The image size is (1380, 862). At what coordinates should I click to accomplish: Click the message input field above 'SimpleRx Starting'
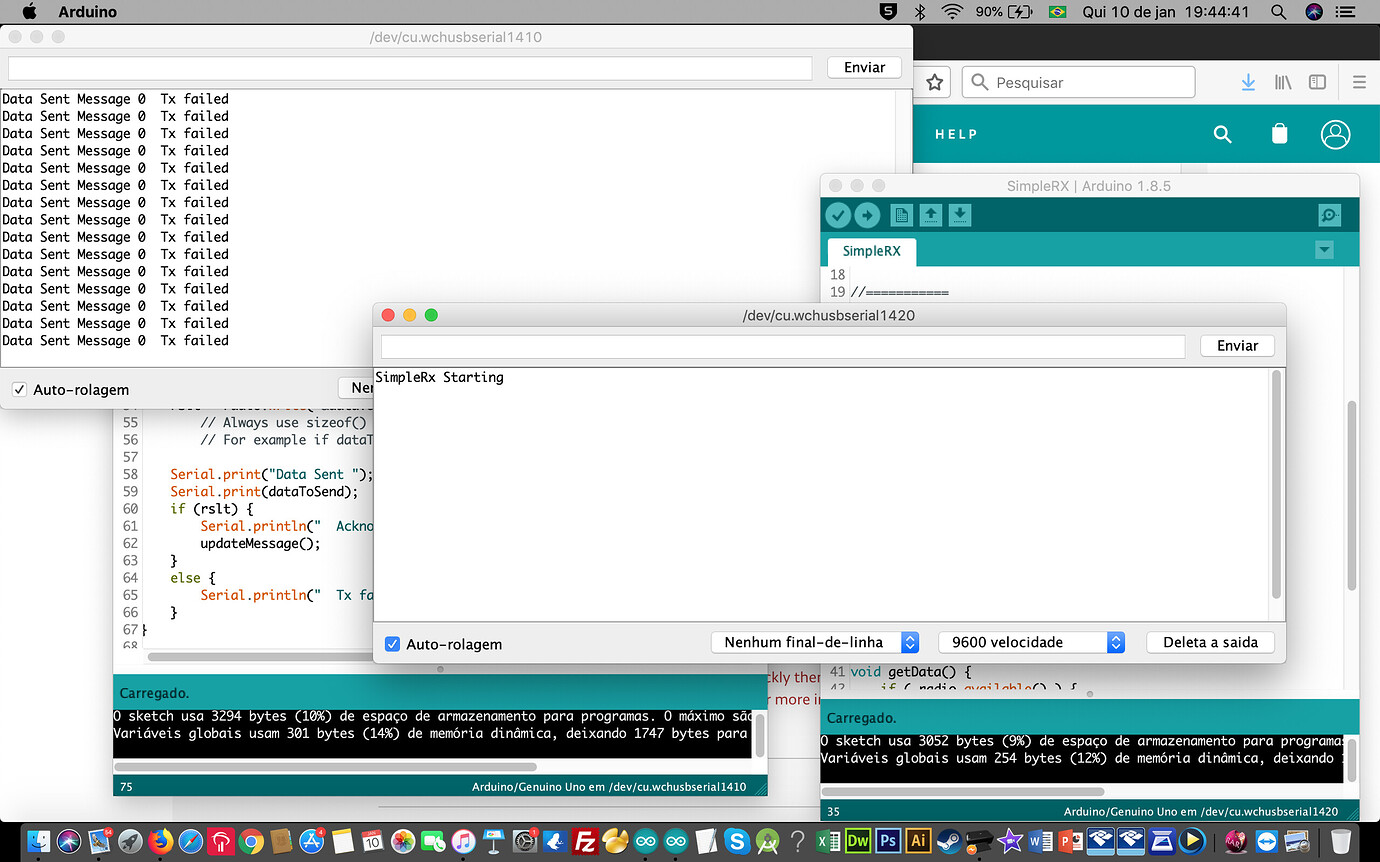pos(780,345)
